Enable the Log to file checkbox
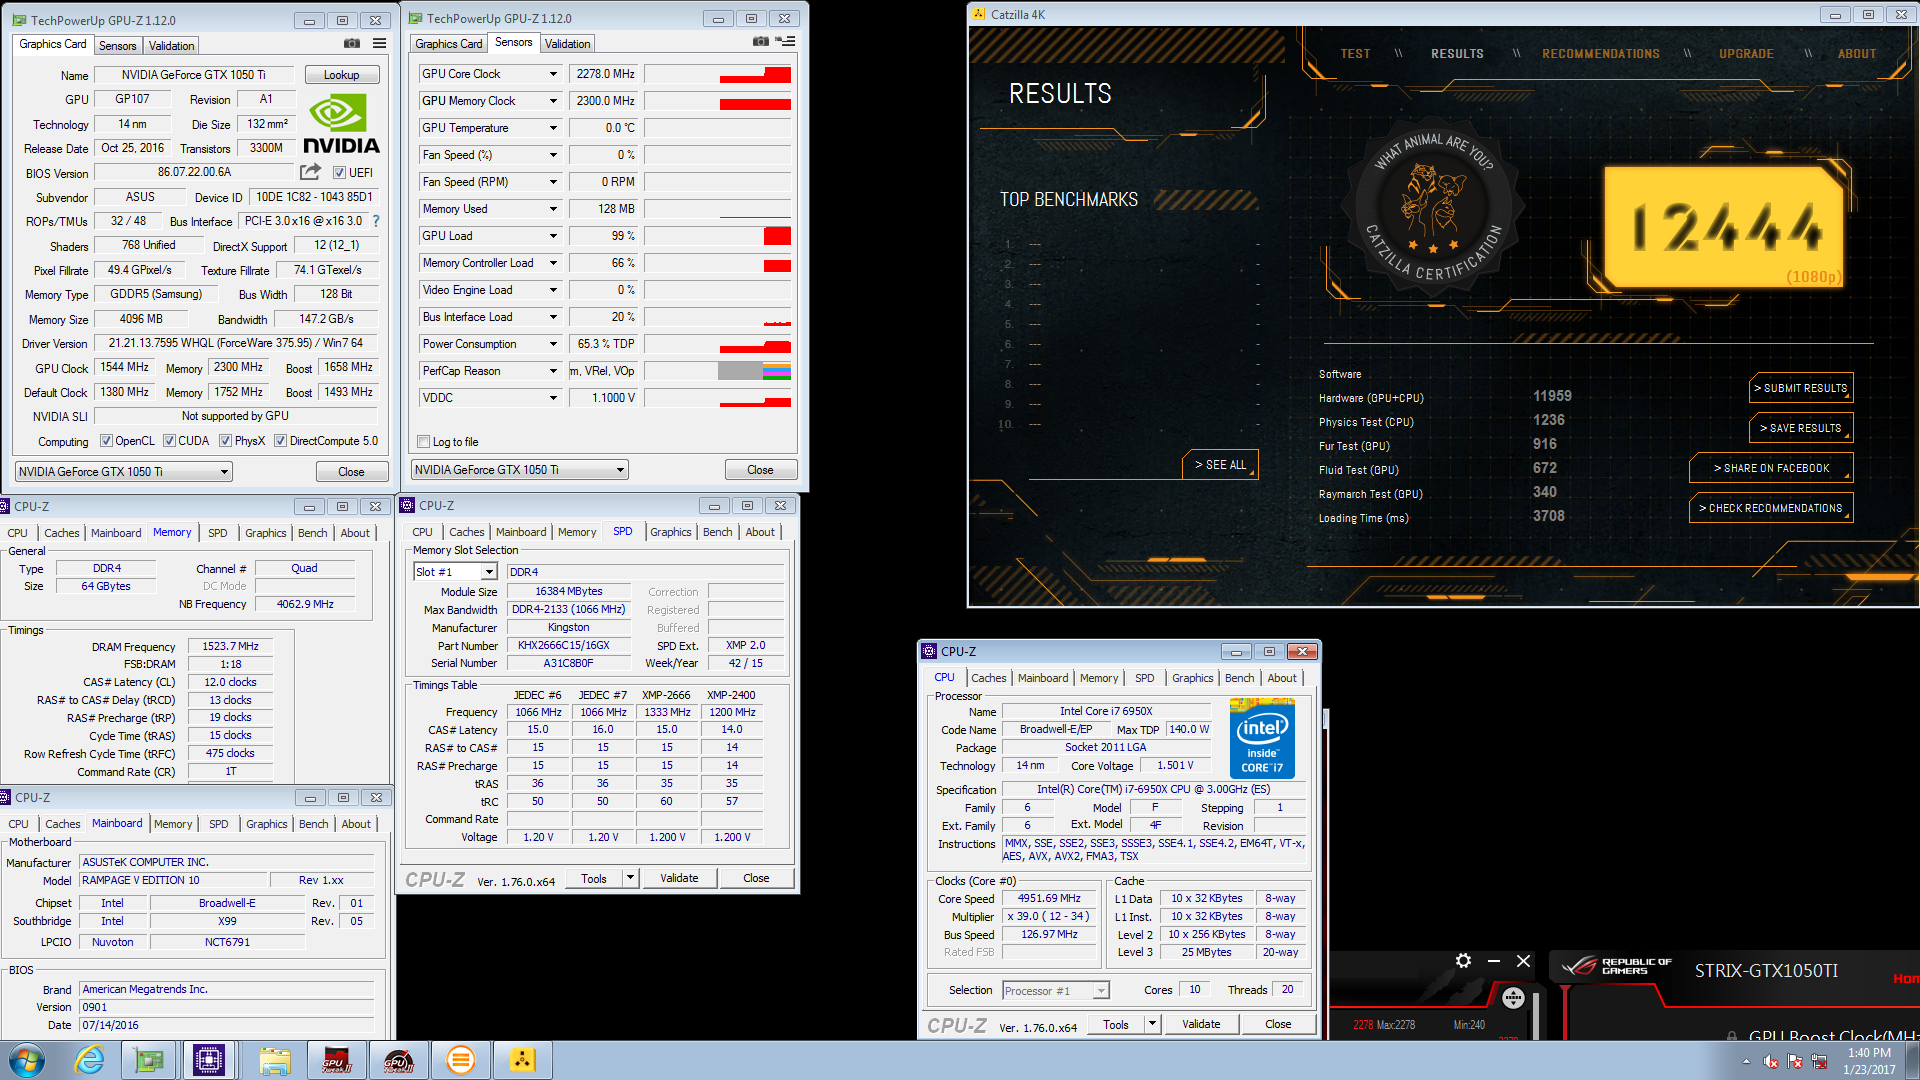Image resolution: width=1920 pixels, height=1080 pixels. [423, 442]
